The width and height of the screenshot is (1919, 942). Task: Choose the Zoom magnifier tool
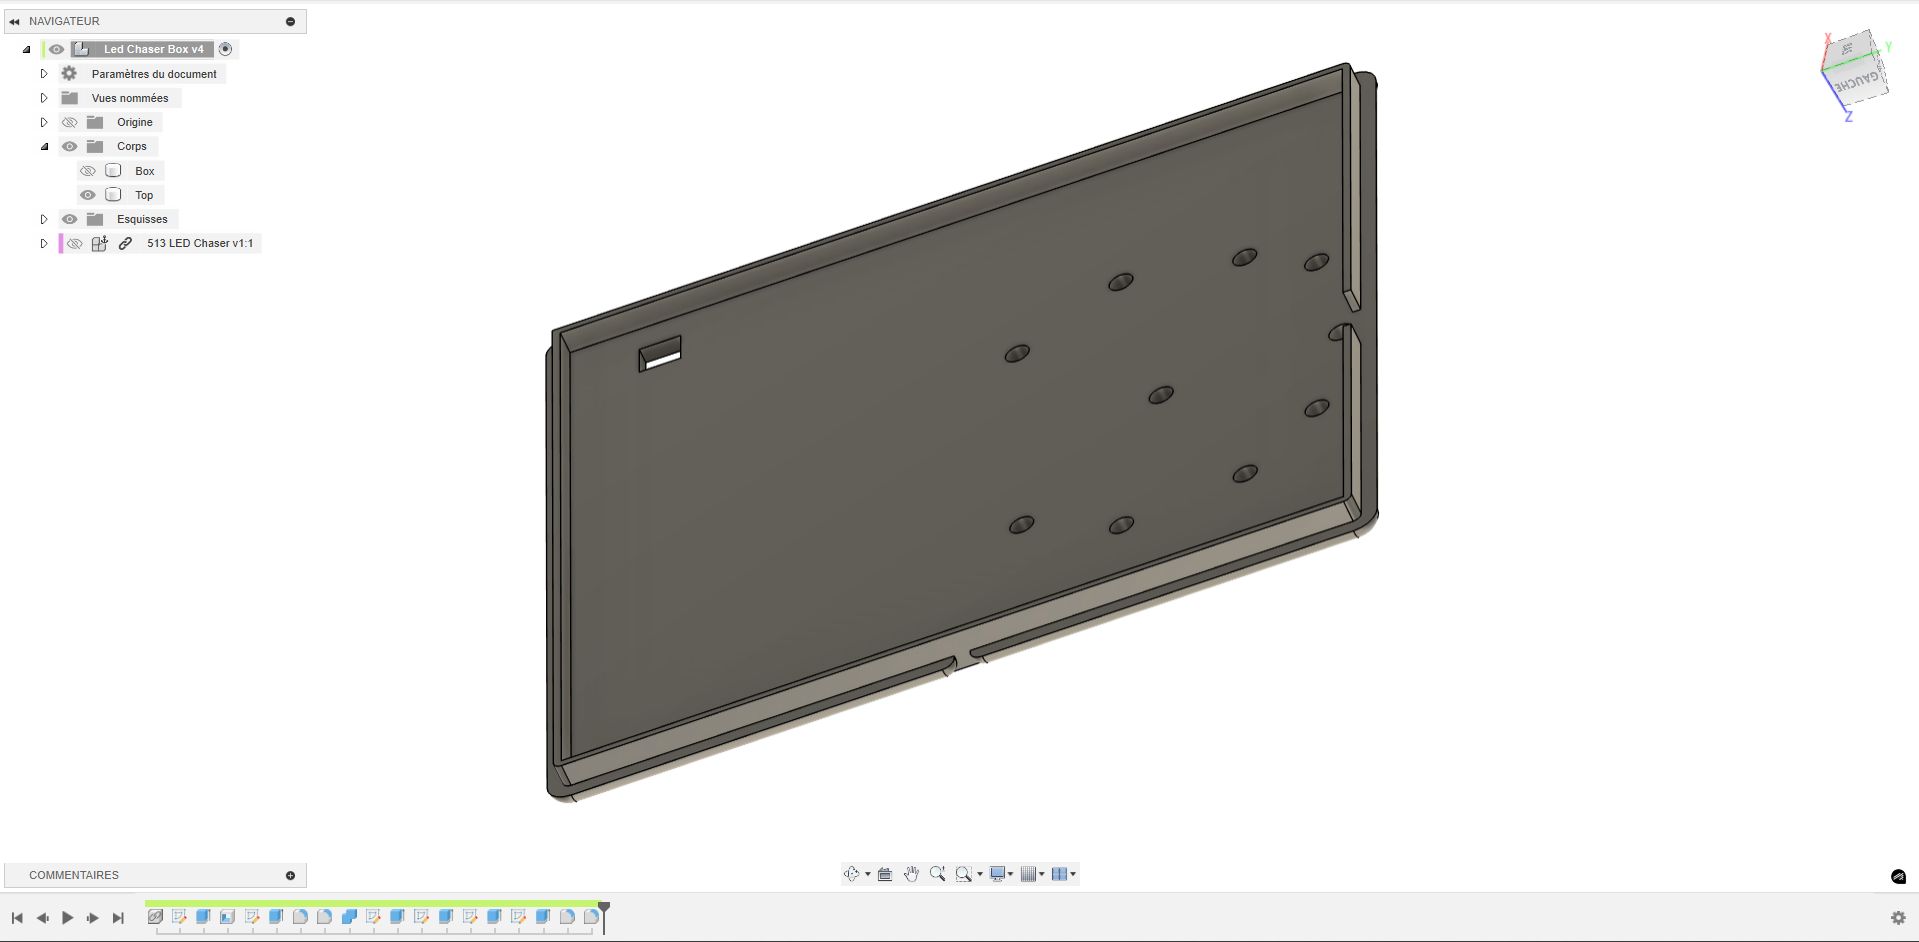pos(937,874)
